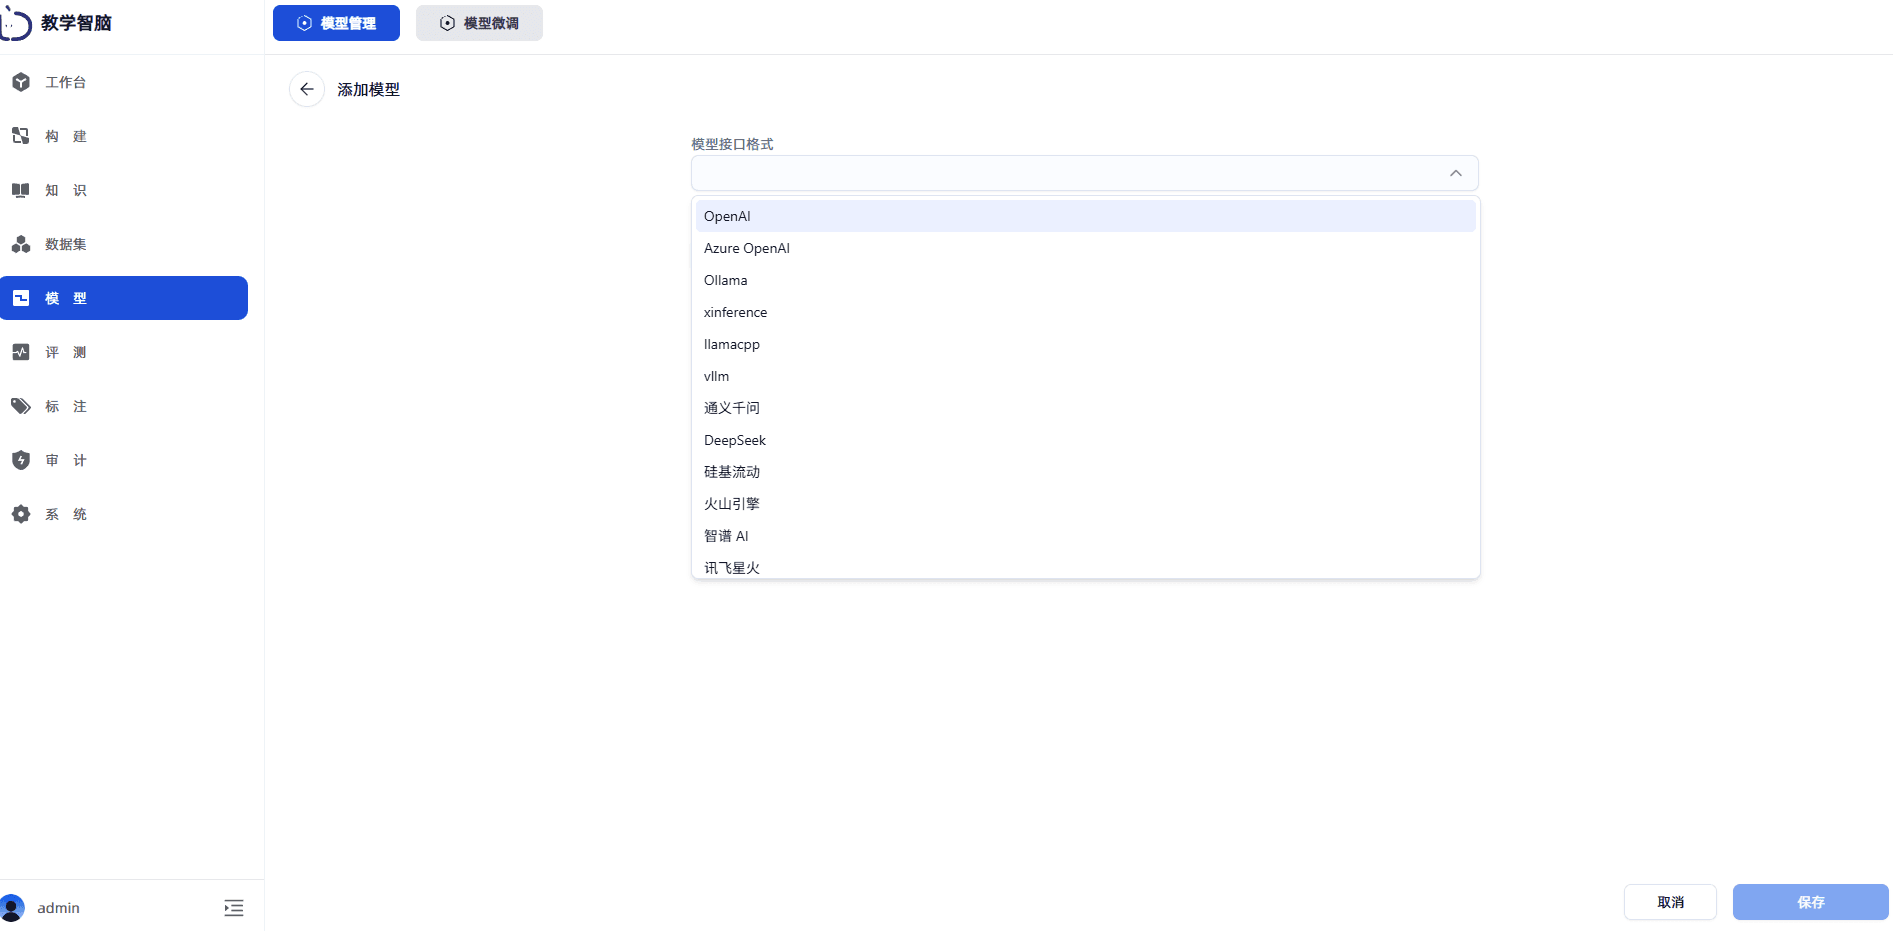Click the 工作台 cube icon in sidebar
The image size is (1893, 931).
(21, 82)
